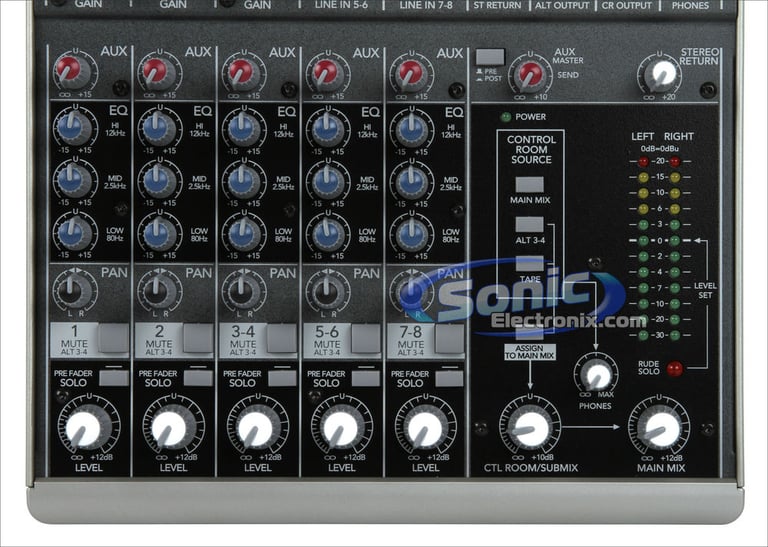Click the 0dB=0dBu meter label

point(659,148)
